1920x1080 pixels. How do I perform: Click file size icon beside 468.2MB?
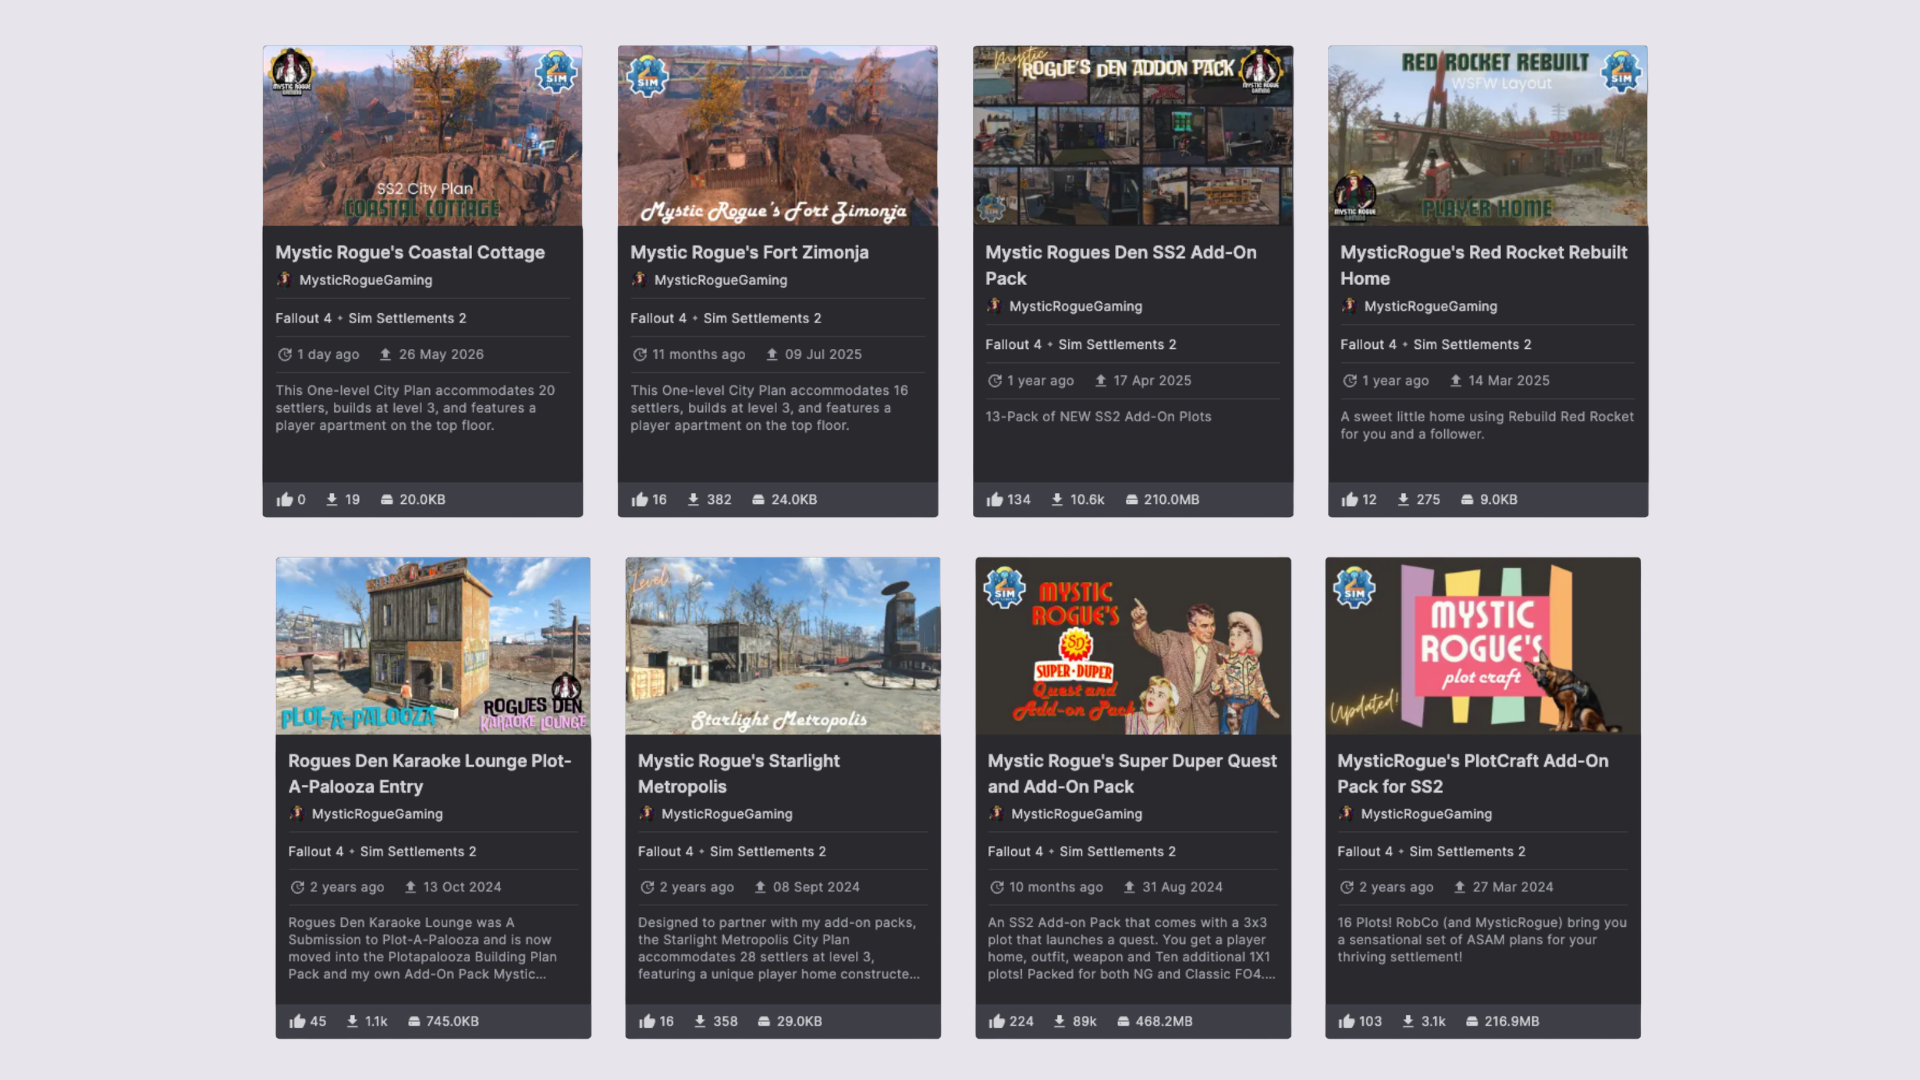click(x=1123, y=1021)
